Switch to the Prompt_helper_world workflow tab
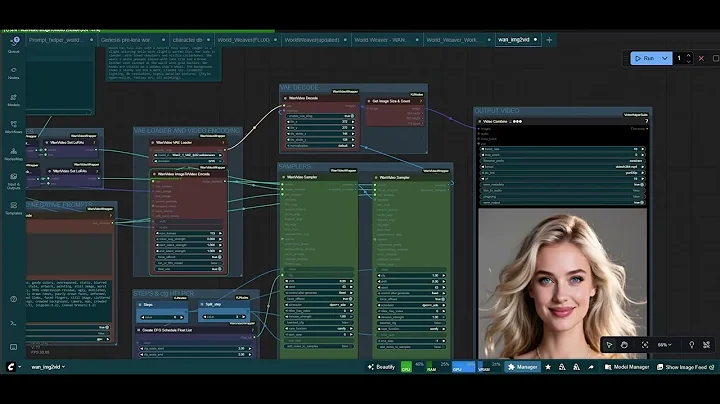Screen dimensions: 720x404 click(56, 40)
